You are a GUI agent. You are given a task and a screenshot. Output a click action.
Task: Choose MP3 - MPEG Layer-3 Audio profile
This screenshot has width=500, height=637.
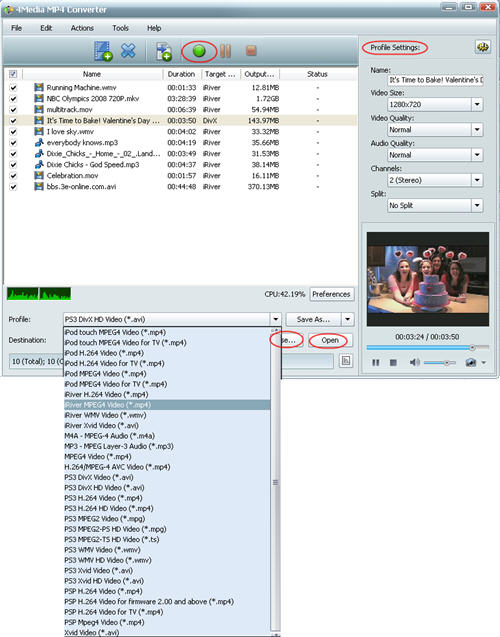[x=167, y=446]
